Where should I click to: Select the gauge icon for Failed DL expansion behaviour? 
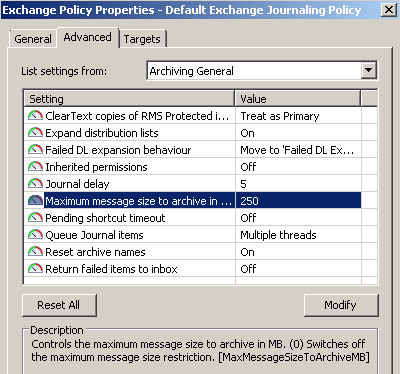coord(35,150)
